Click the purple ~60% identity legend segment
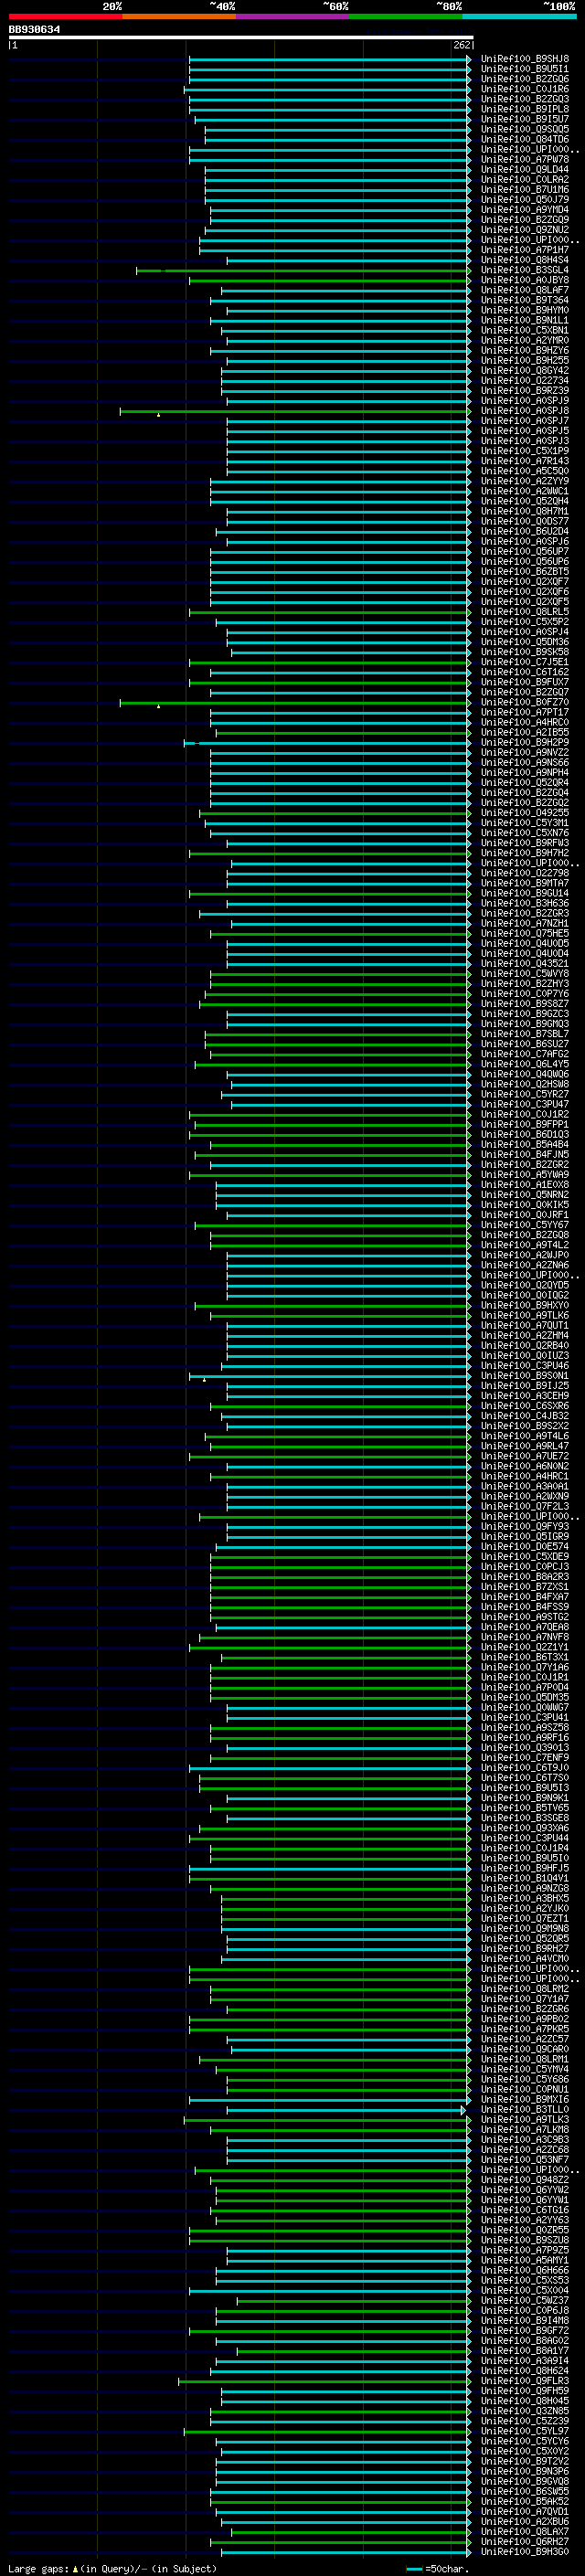Image resolution: width=585 pixels, height=2576 pixels. pos(292,16)
